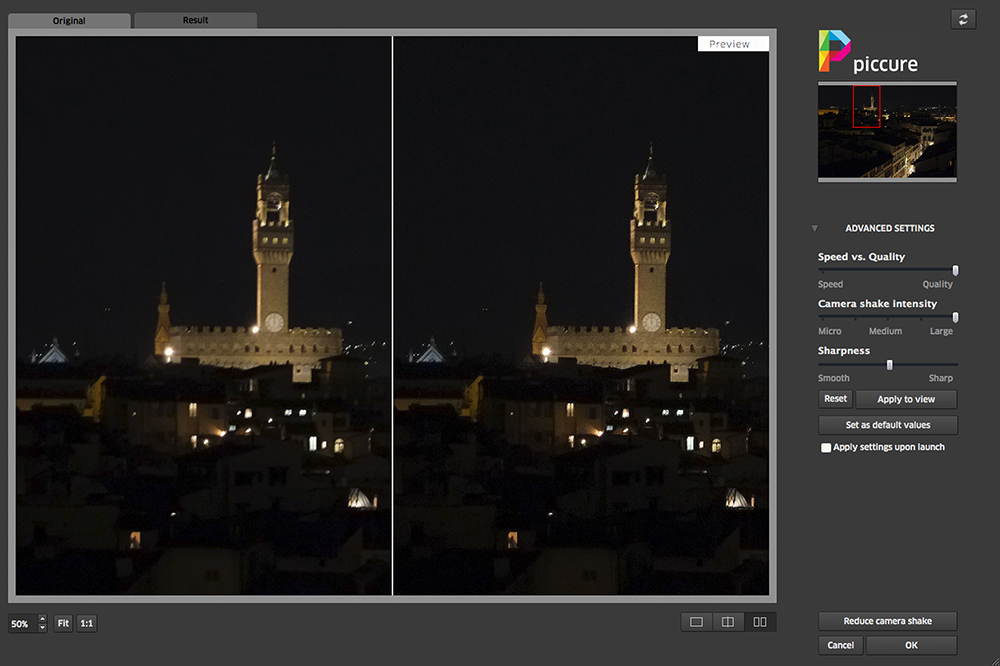Click the zoom percentage input field
The image size is (1000, 666).
click(x=21, y=623)
